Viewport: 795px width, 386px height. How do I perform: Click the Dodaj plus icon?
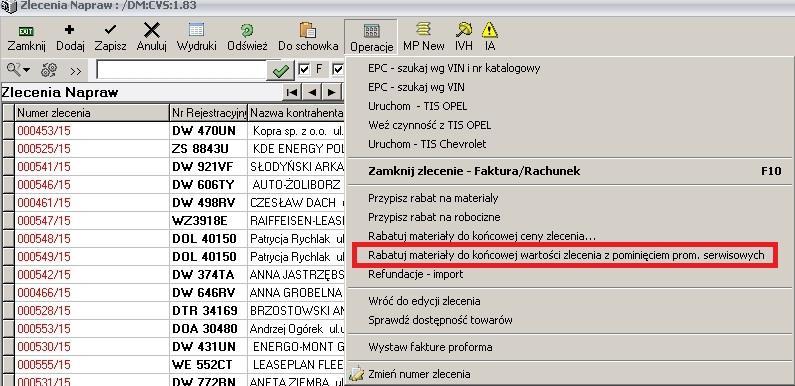pos(70,30)
